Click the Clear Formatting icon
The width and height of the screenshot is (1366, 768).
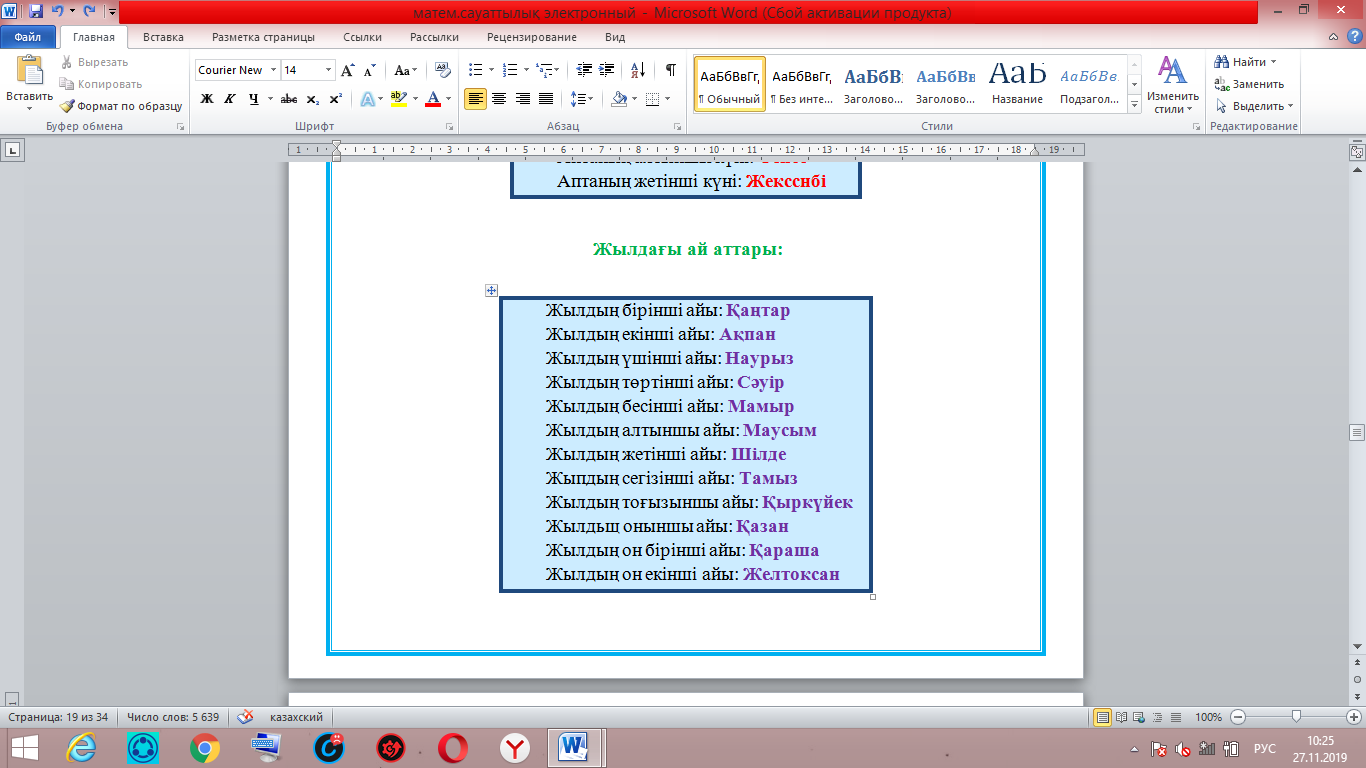(443, 70)
